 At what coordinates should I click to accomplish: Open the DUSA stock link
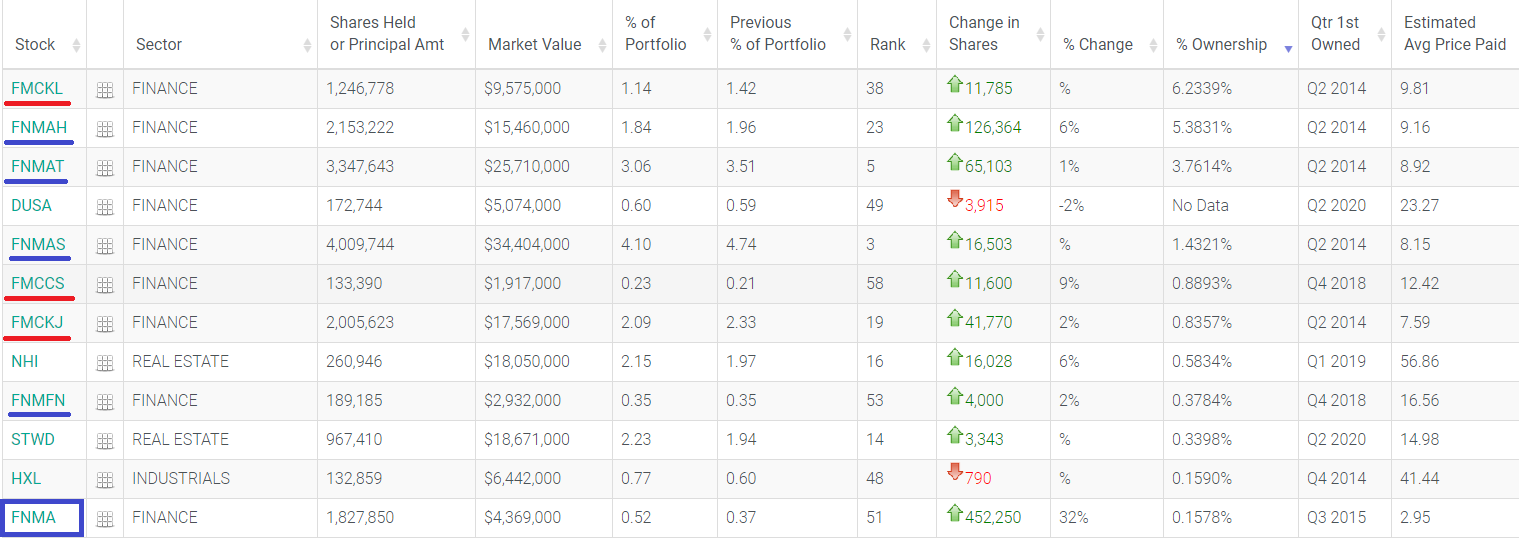(x=31, y=205)
